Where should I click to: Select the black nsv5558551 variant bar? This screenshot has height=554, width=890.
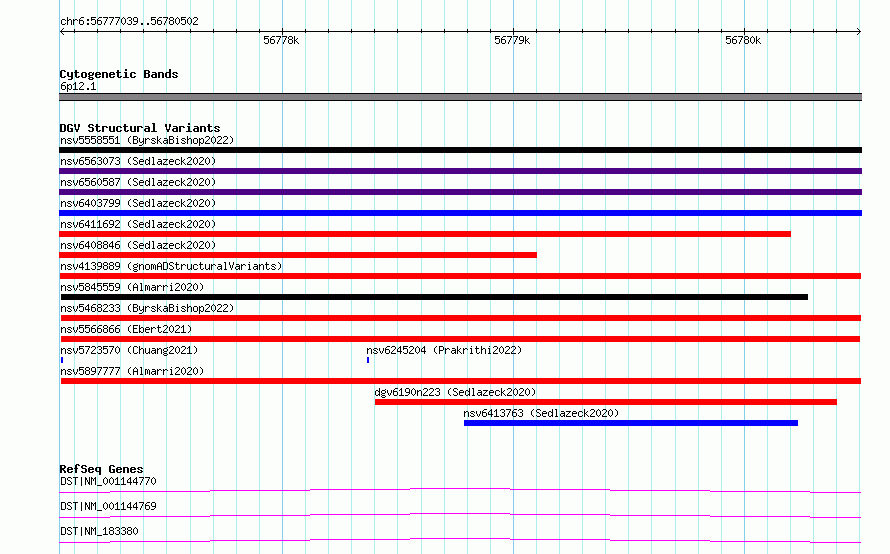(460, 150)
